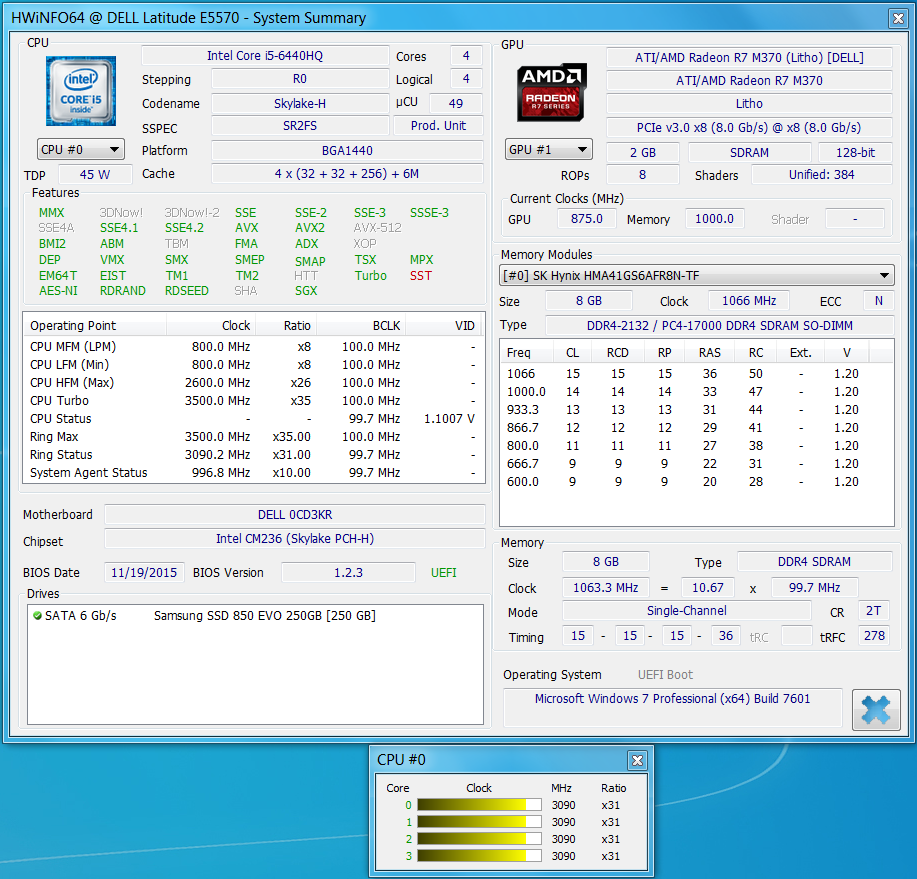Open the CPU #0 selector dropdown
Screen dimensions: 917x879
point(81,150)
